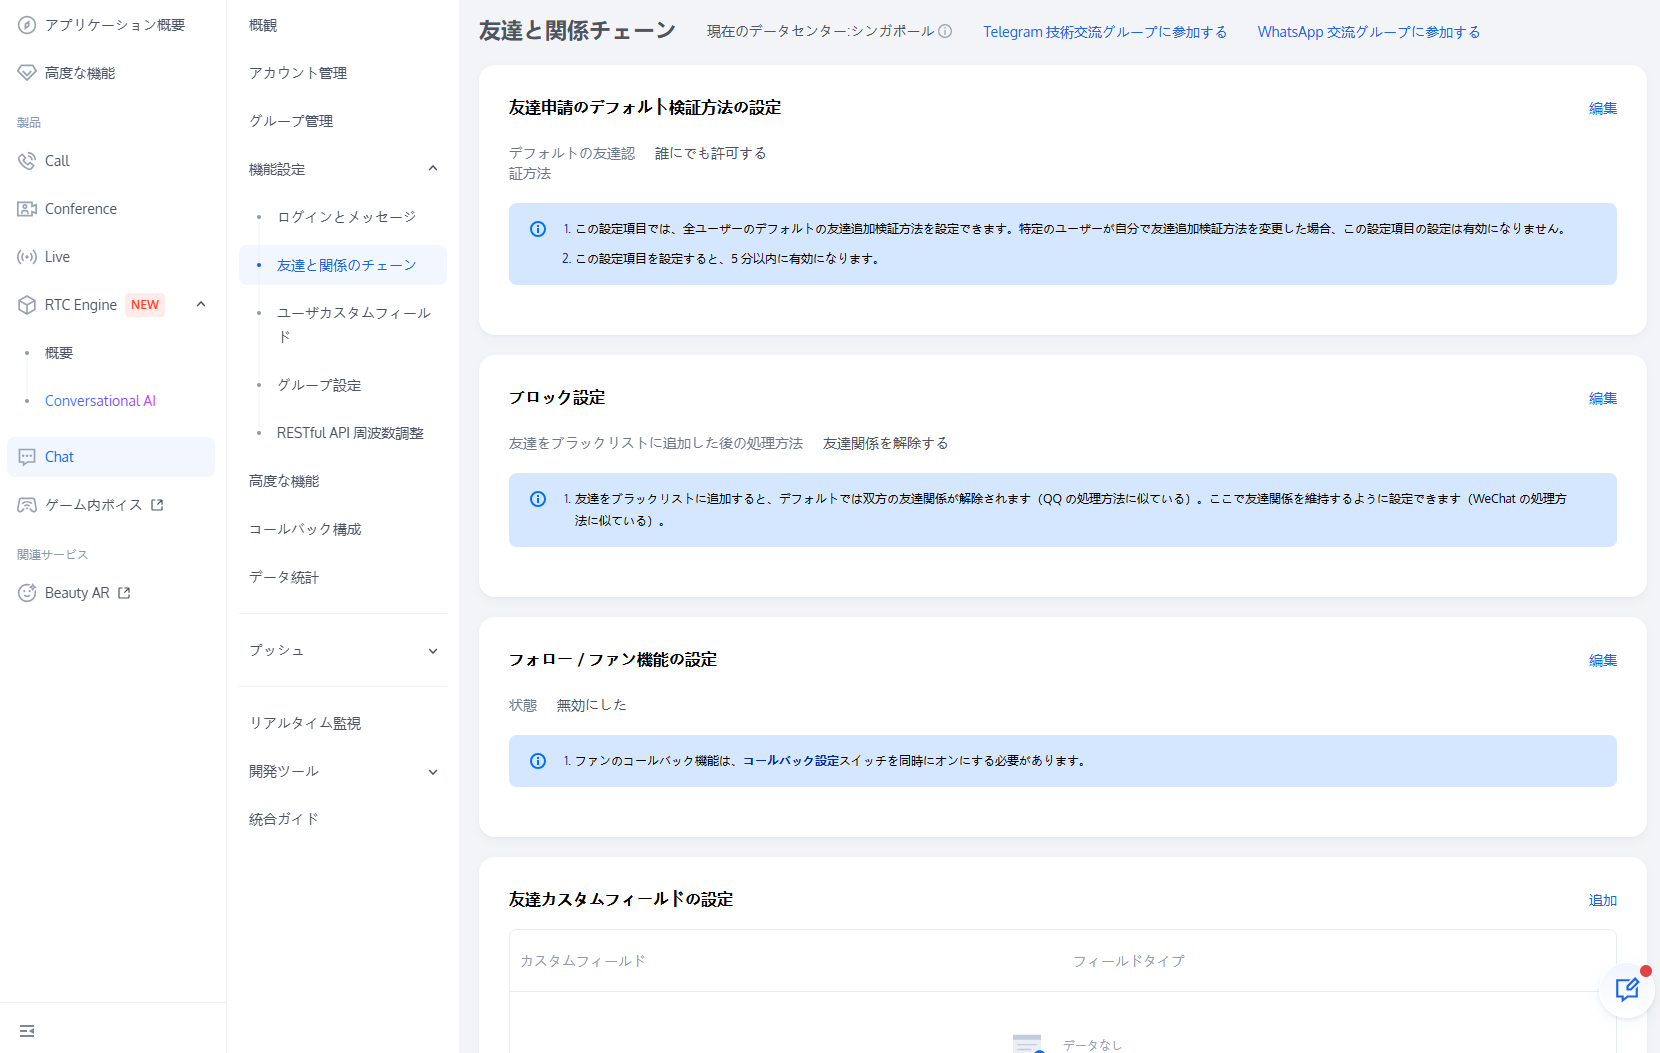Screen dimensions: 1660x1053
Task: Click Telegram 技術交流グループに参加する link
Action: (x=1105, y=32)
